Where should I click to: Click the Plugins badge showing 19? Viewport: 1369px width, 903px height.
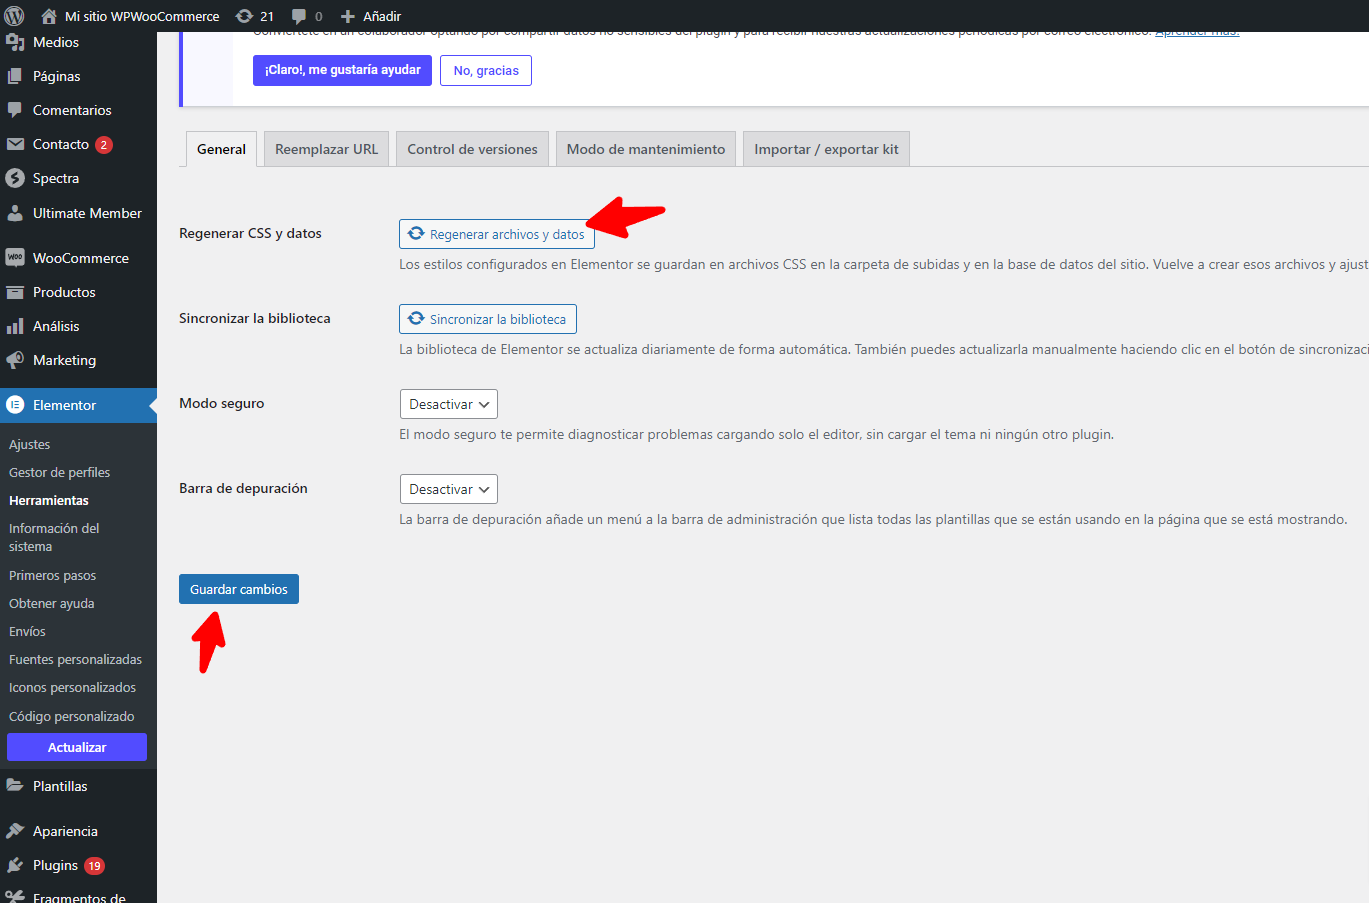point(94,866)
